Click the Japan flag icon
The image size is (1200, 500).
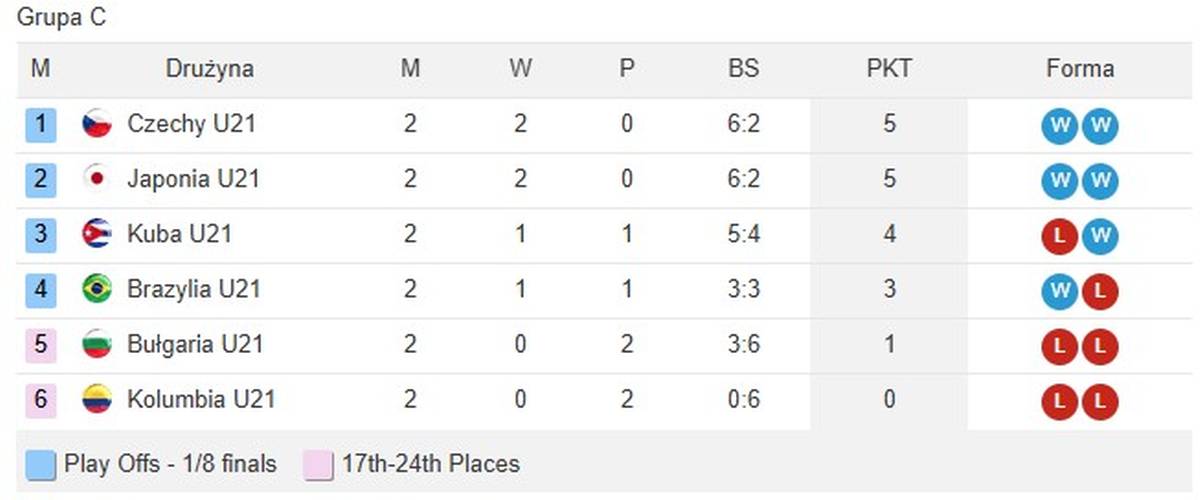pyautogui.click(x=97, y=180)
